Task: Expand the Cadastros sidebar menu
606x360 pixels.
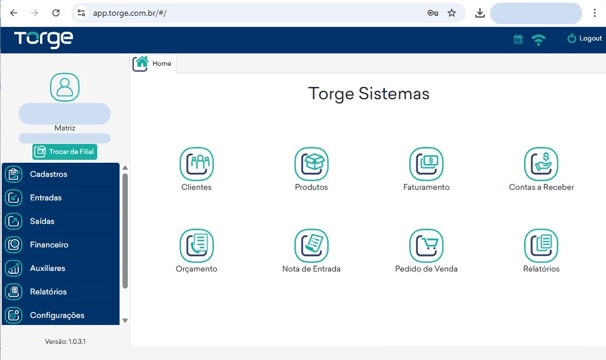Action: pos(61,174)
